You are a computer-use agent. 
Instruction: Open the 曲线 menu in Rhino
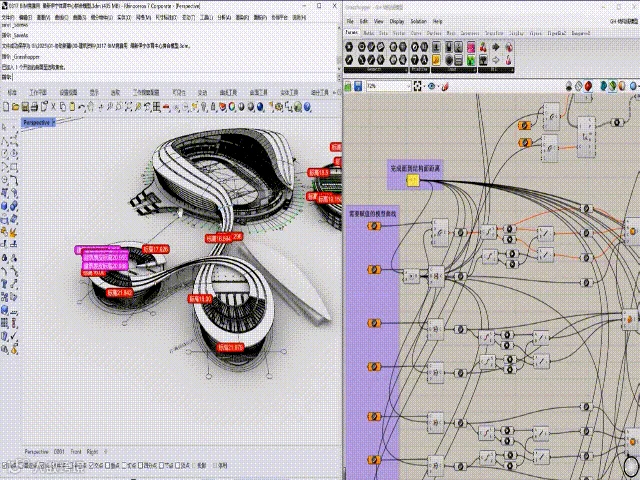pyautogui.click(x=61, y=18)
